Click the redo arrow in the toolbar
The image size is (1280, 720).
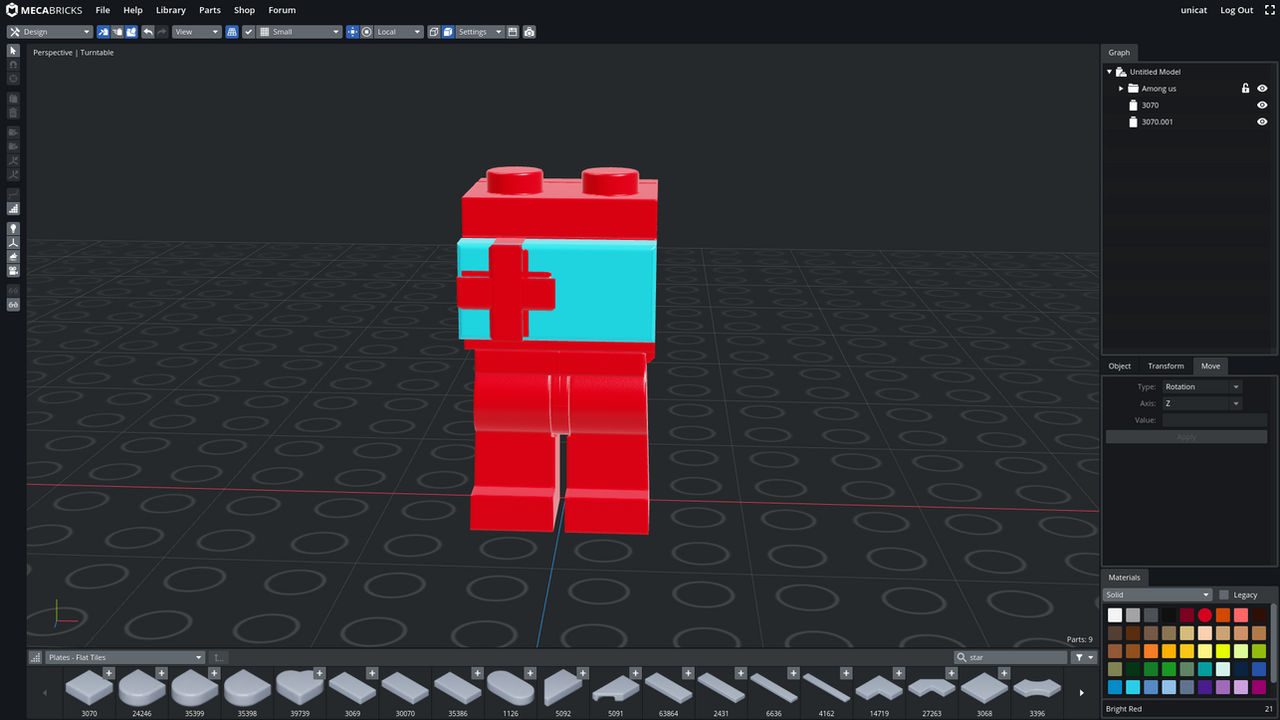tap(162, 32)
